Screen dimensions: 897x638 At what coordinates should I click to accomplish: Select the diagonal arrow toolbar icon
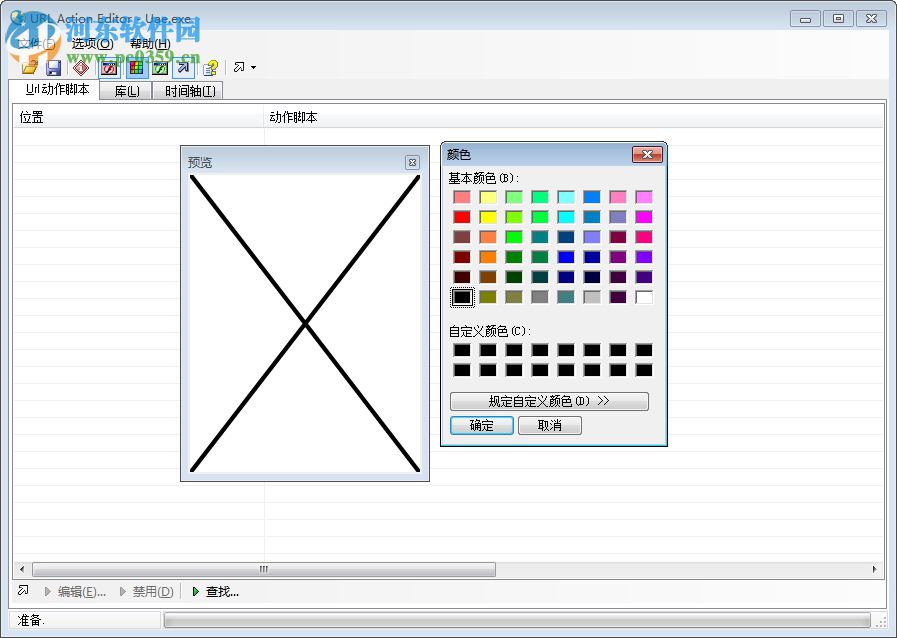click(182, 66)
